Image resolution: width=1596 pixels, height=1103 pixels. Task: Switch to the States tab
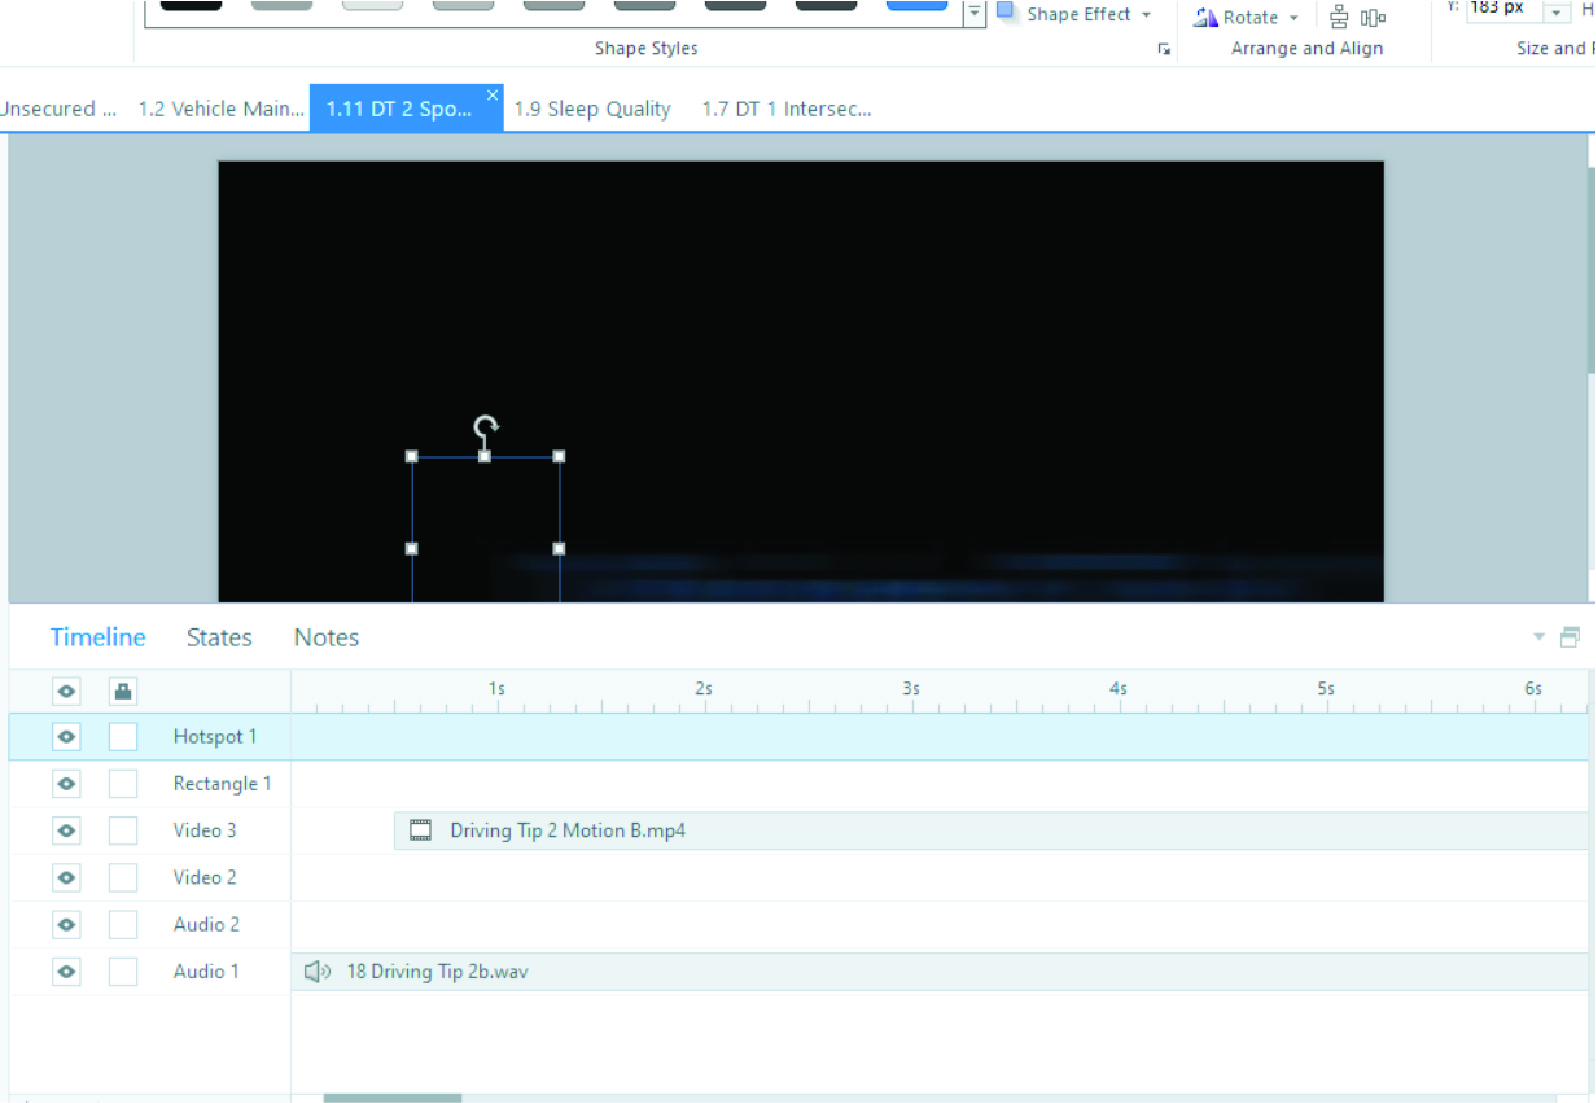coord(219,637)
